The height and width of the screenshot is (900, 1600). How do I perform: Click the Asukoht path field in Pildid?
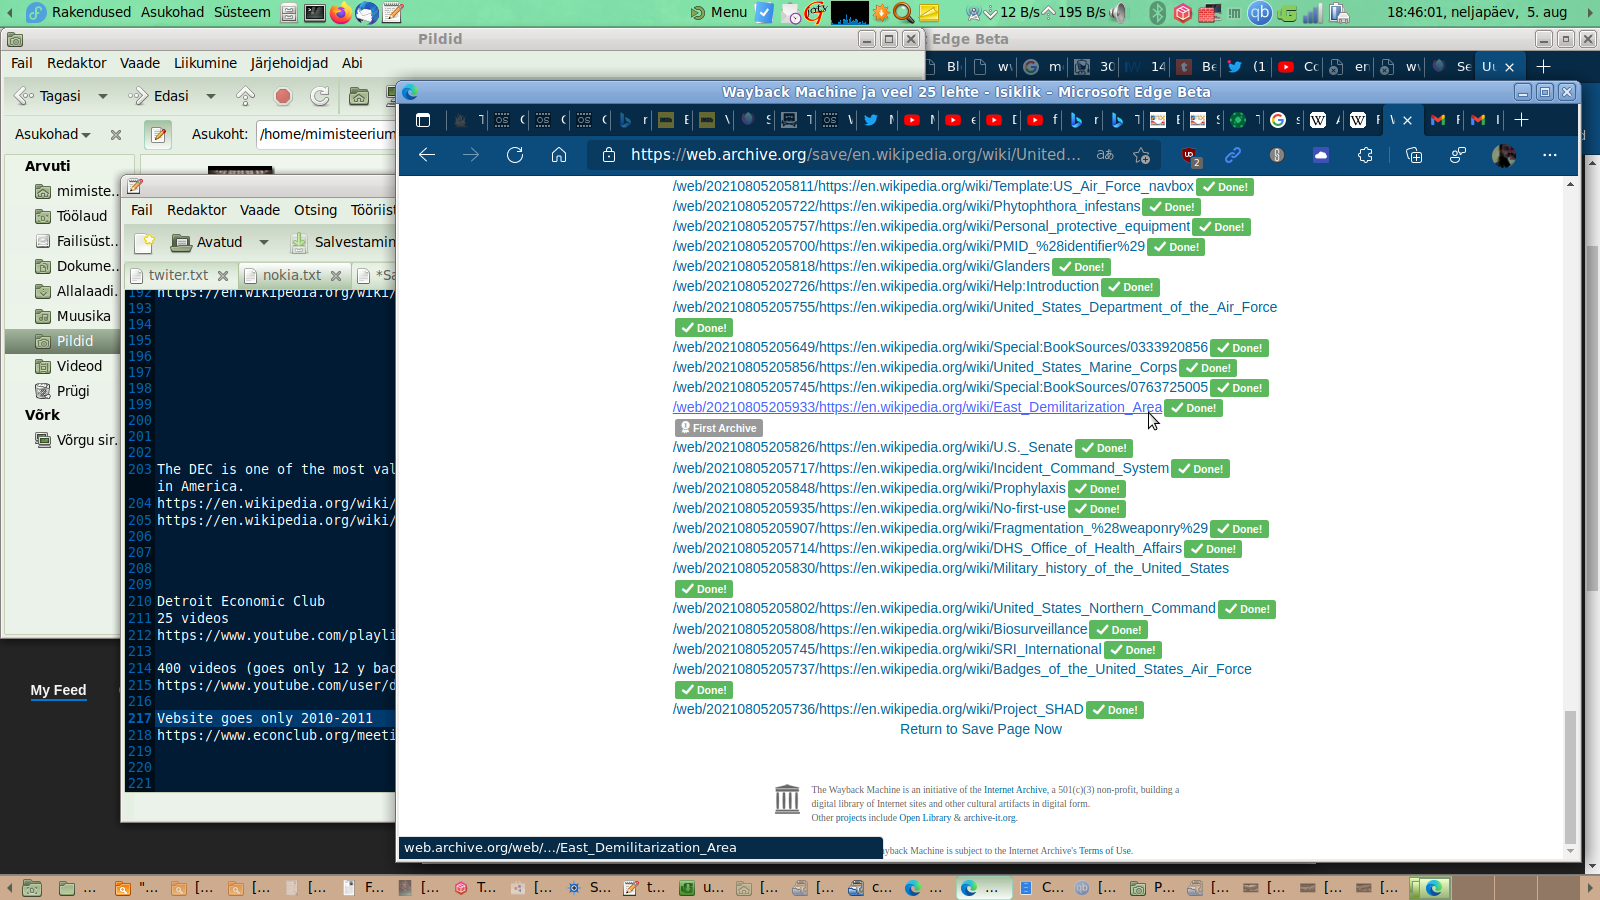coord(327,134)
